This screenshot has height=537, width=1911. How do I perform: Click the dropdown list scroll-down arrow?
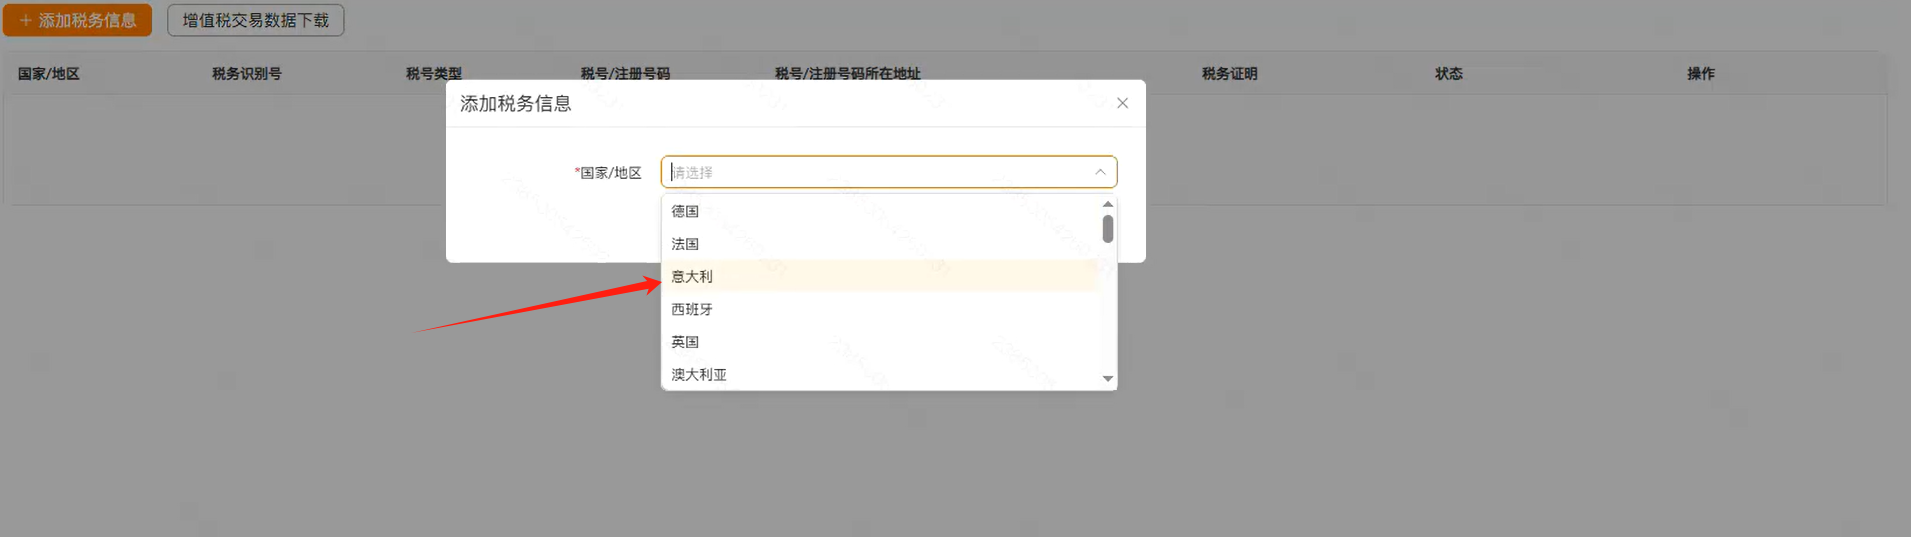pyautogui.click(x=1107, y=378)
